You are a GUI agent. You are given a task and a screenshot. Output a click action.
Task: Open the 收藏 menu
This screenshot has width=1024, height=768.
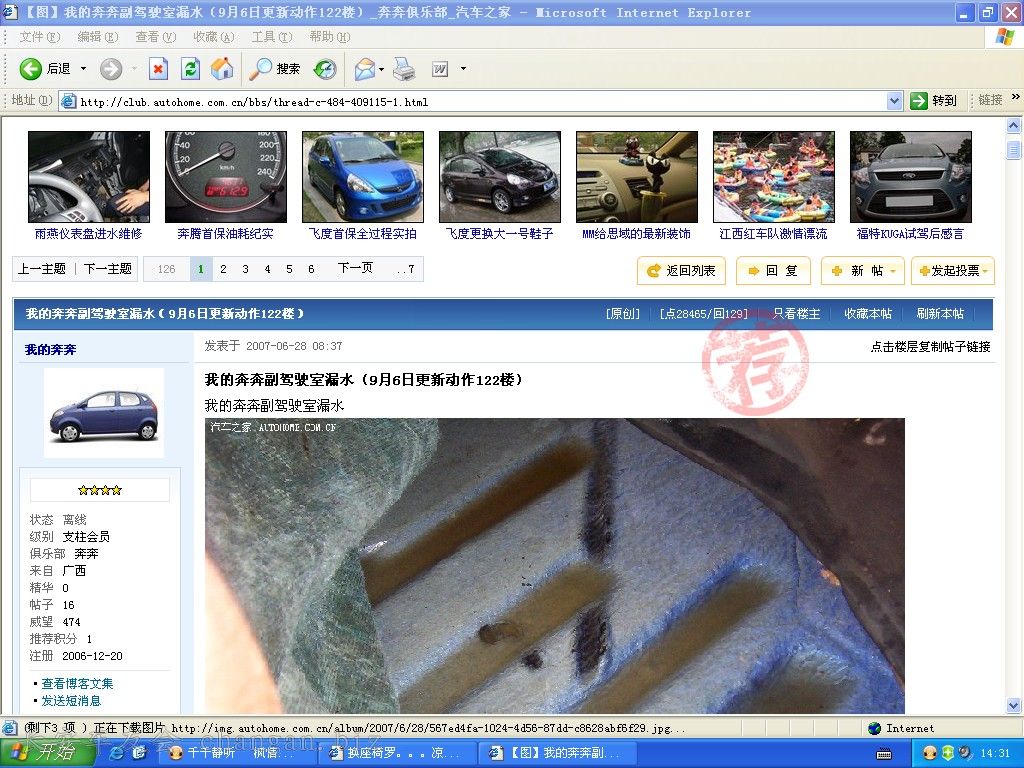[x=214, y=37]
